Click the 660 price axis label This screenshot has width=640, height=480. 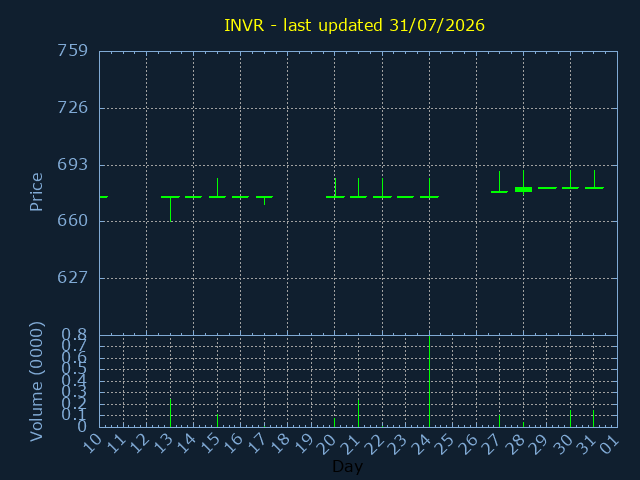72,221
